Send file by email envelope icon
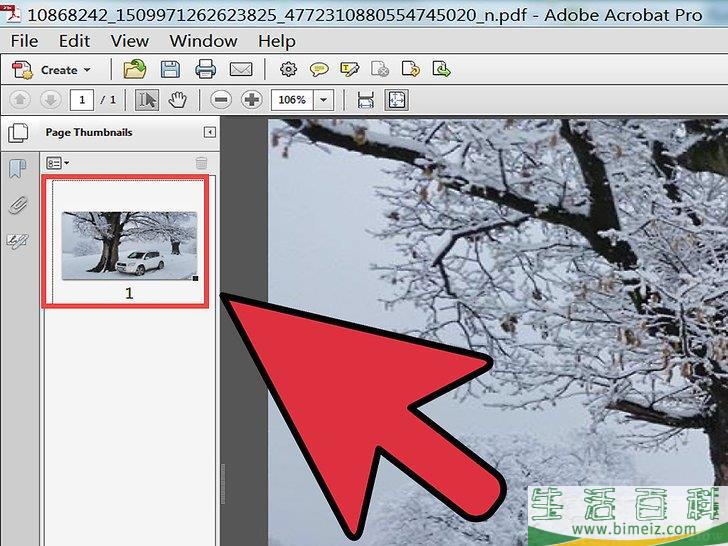Image resolution: width=728 pixels, height=546 pixels. coord(241,70)
